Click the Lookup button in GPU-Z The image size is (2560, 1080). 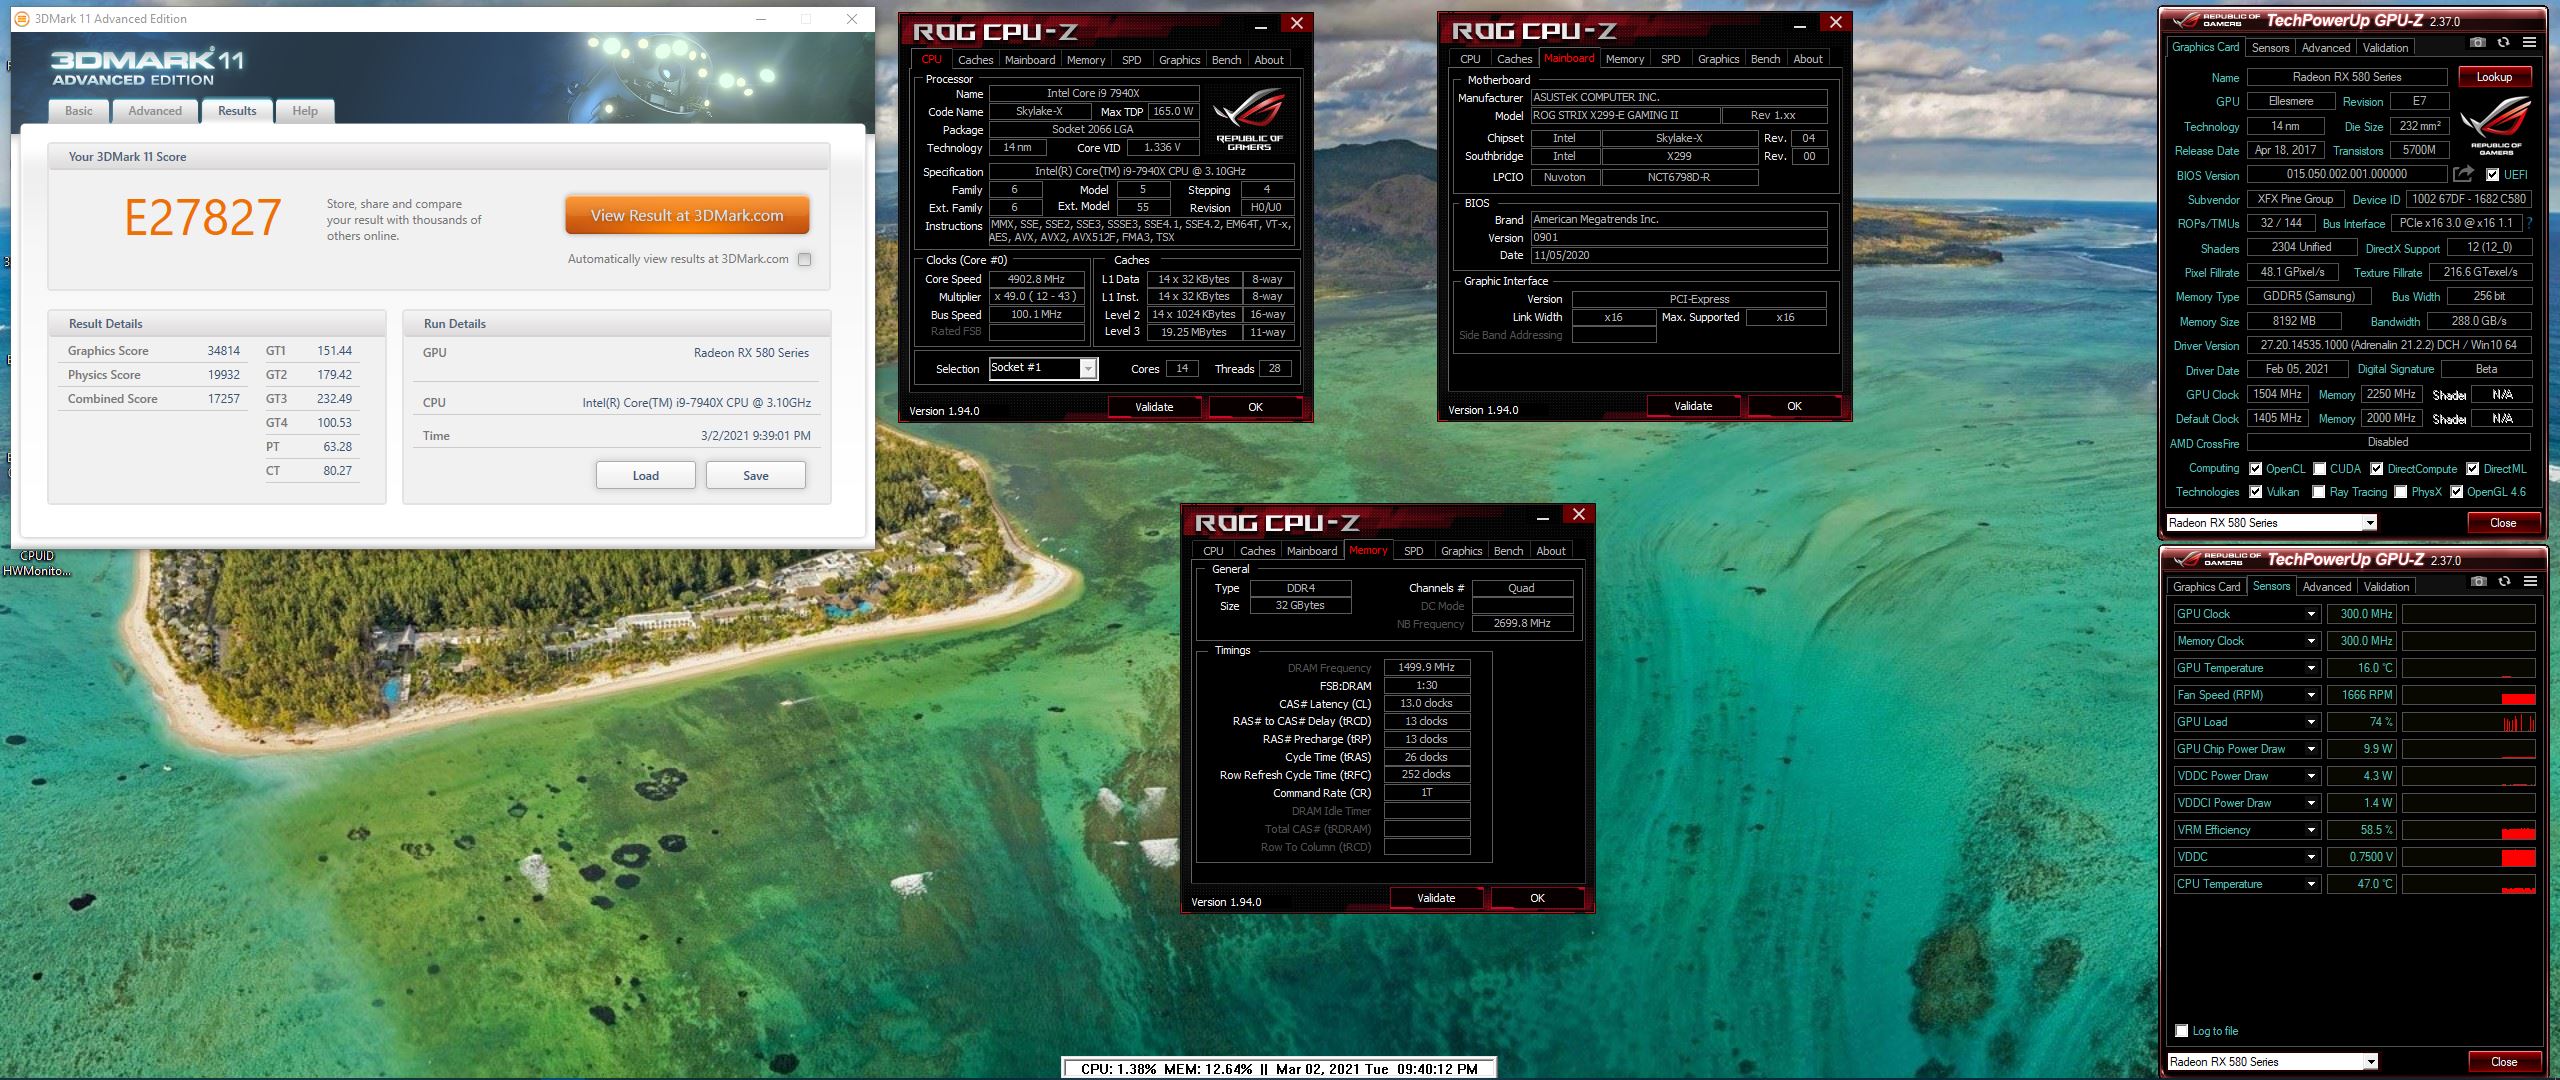point(2493,77)
